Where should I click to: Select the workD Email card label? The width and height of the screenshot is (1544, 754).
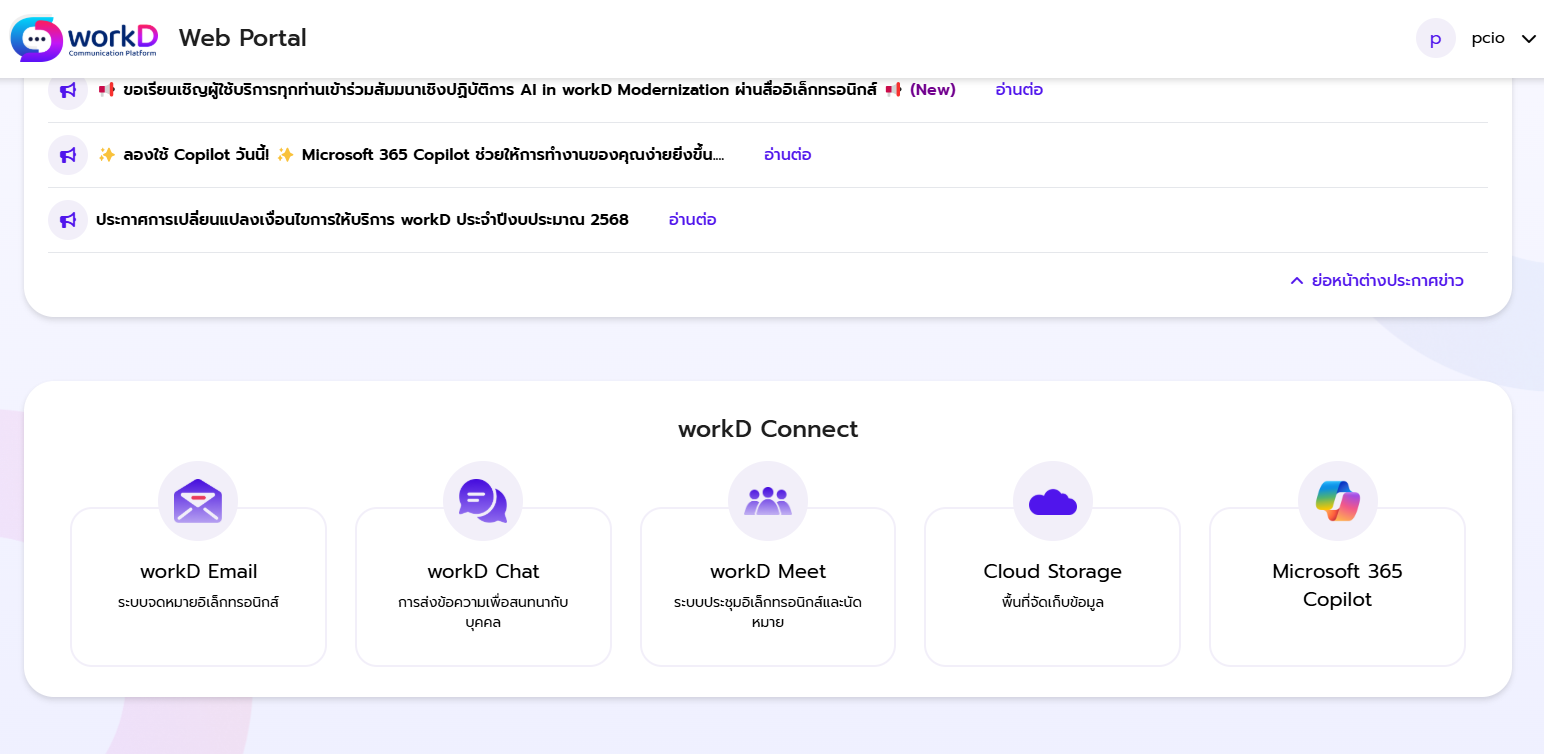198,572
